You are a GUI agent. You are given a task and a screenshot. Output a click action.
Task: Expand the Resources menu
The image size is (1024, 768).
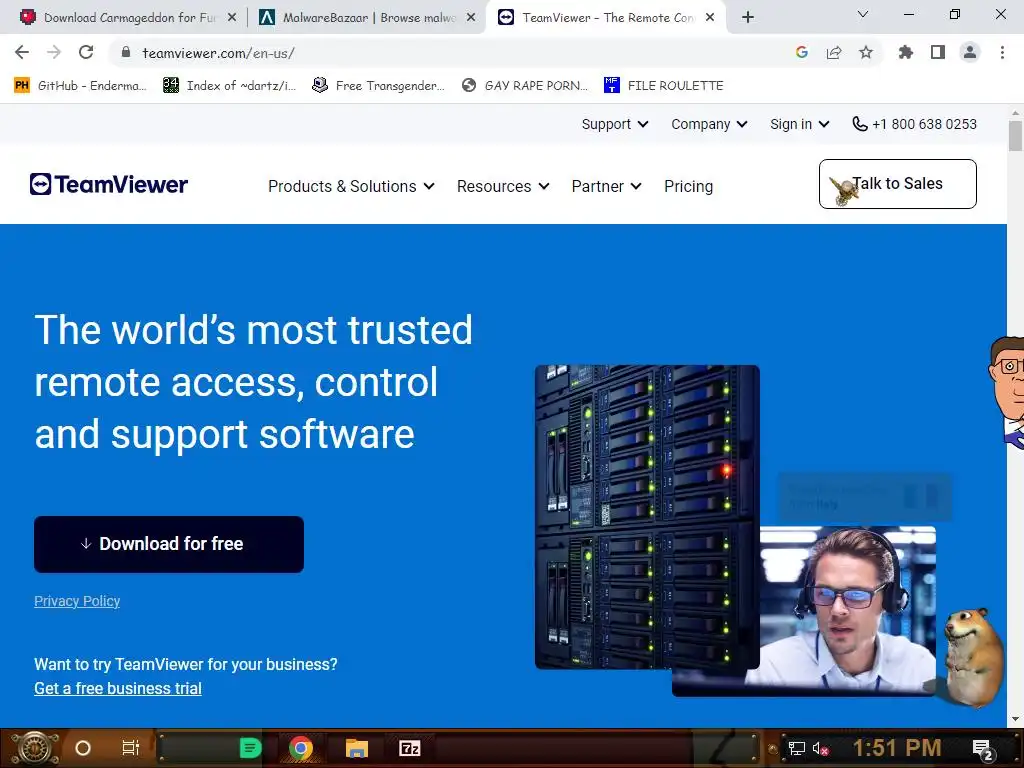point(503,186)
